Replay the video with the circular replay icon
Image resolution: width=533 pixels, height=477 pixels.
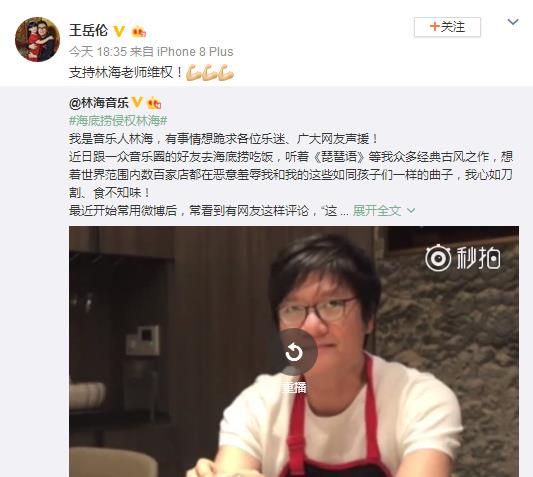[x=294, y=352]
